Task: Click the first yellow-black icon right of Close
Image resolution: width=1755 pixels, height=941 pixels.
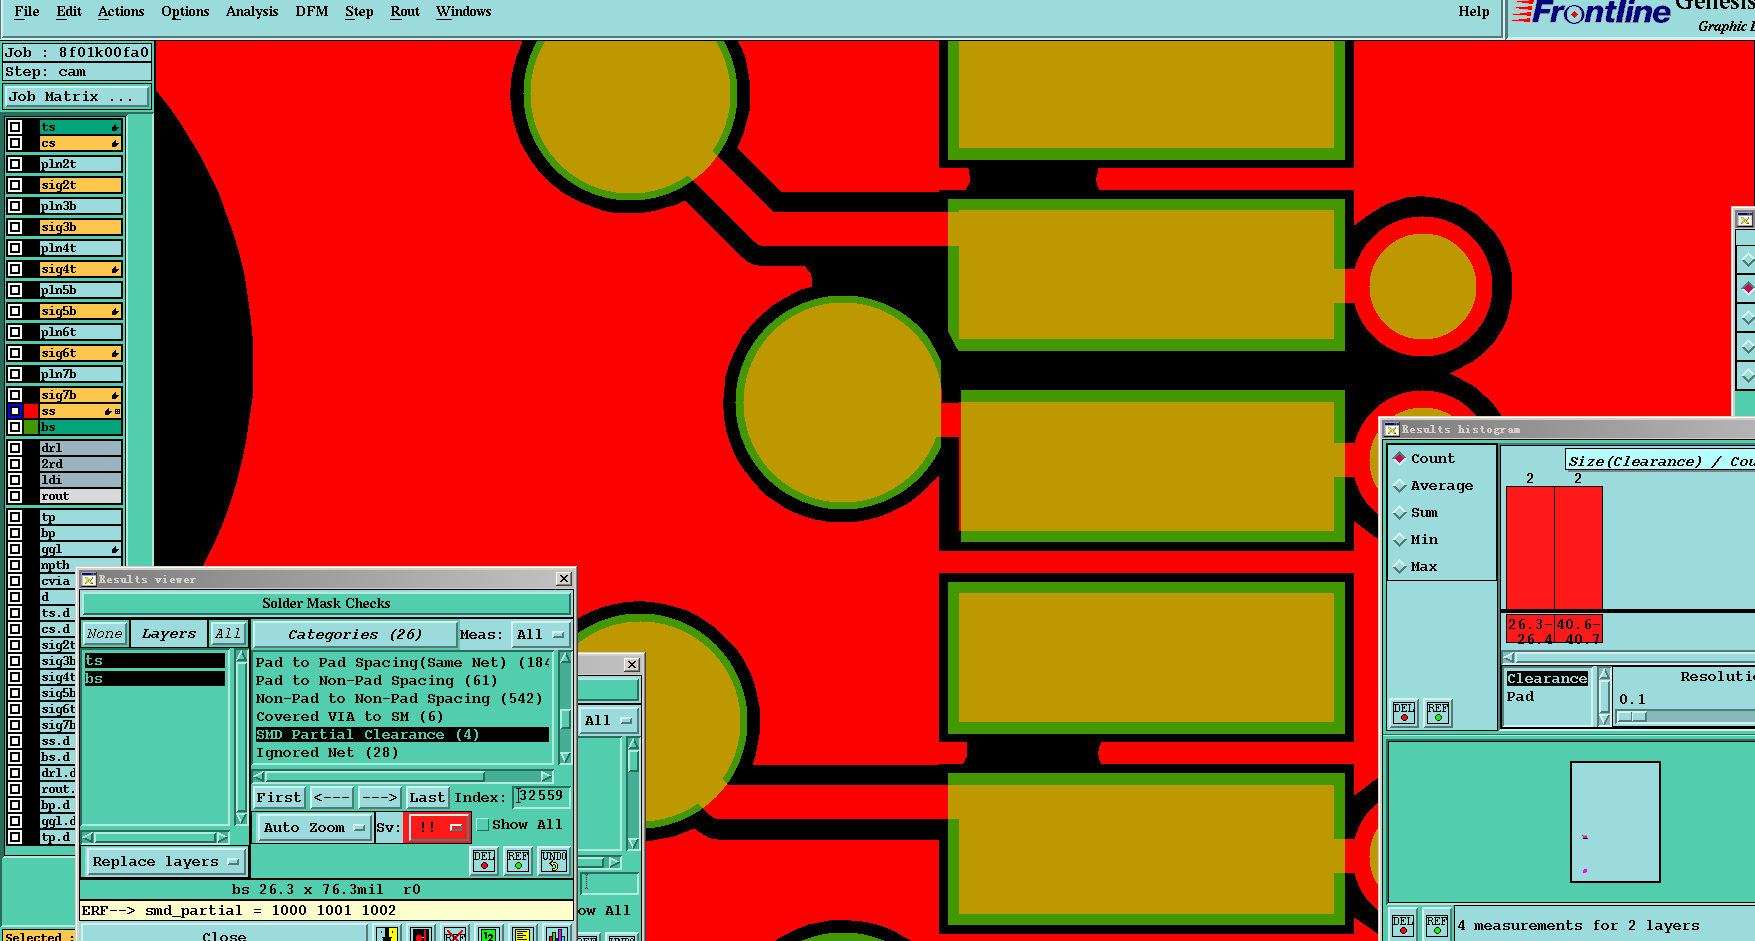Action: tap(388, 935)
